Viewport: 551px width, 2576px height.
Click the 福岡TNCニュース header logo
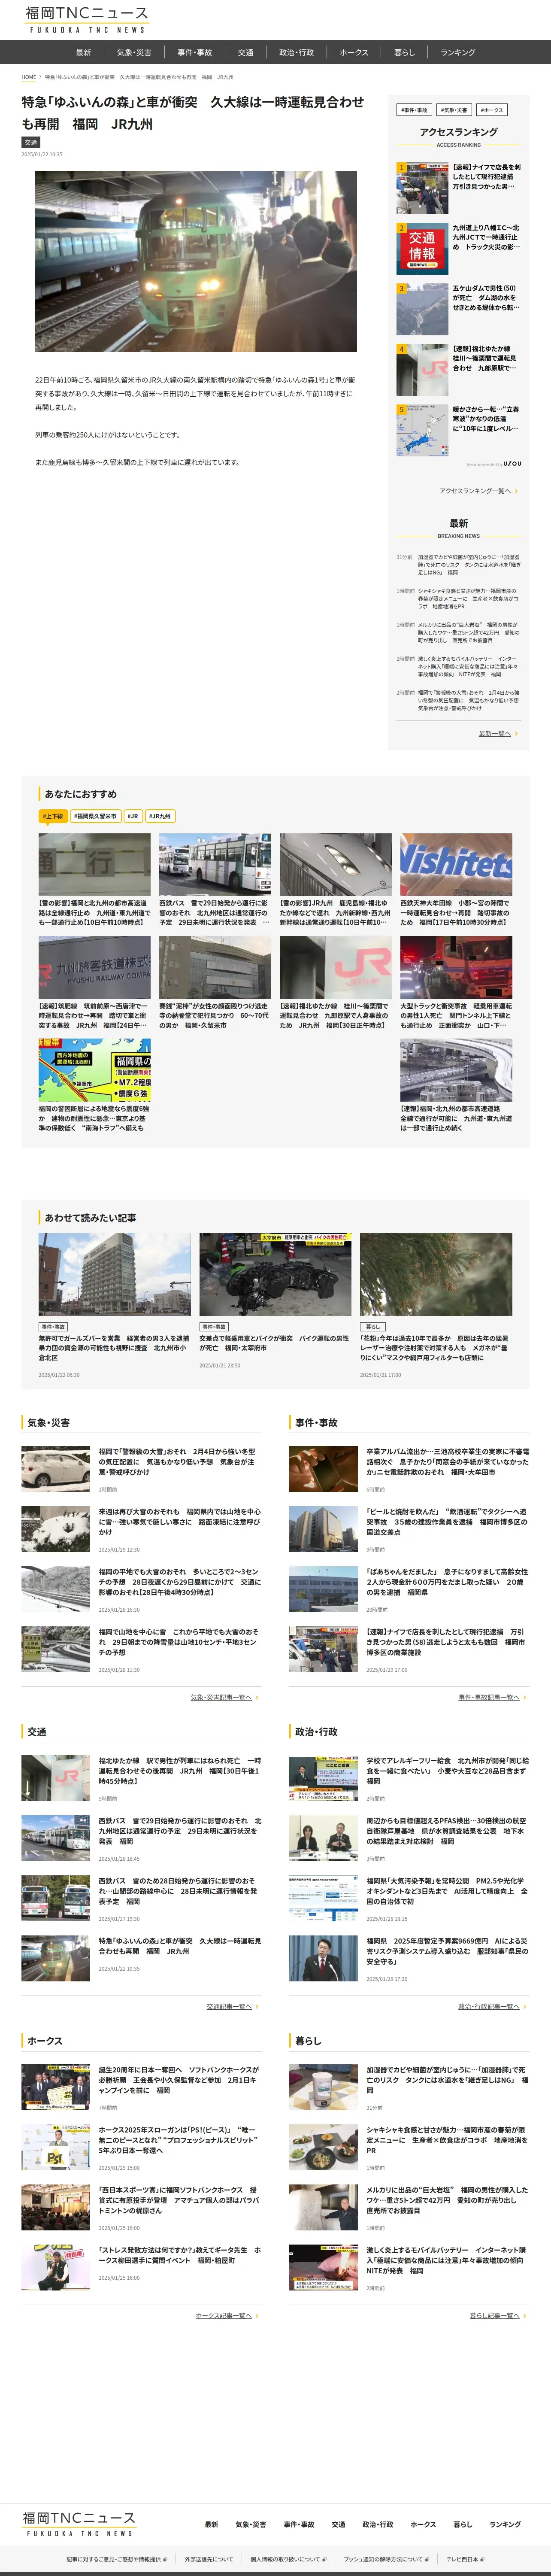[x=87, y=19]
